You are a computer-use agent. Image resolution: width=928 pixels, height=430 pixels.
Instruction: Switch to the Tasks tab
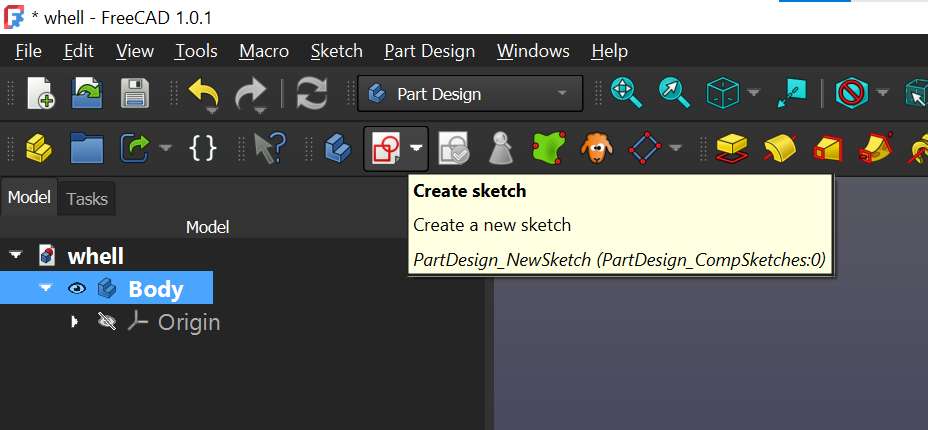click(x=87, y=199)
